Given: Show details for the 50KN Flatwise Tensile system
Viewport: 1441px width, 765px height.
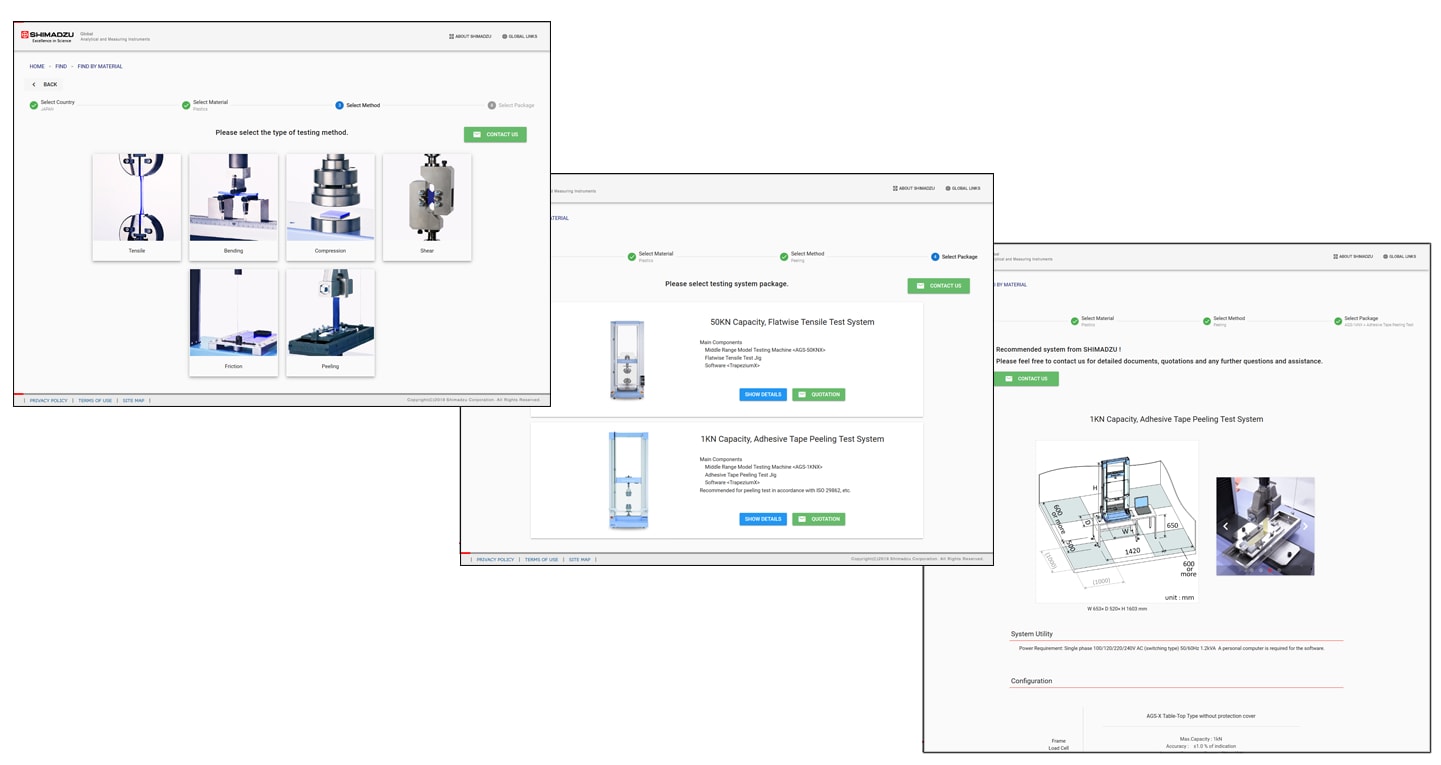Looking at the screenshot, I should pos(763,395).
